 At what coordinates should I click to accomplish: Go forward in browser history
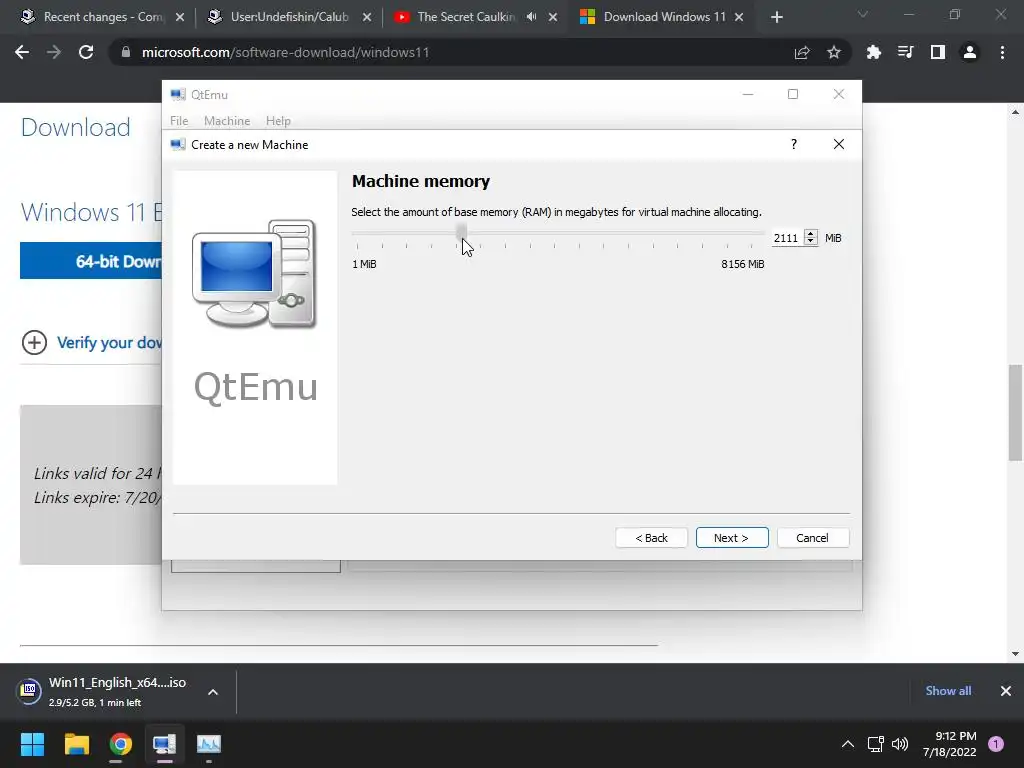54,52
